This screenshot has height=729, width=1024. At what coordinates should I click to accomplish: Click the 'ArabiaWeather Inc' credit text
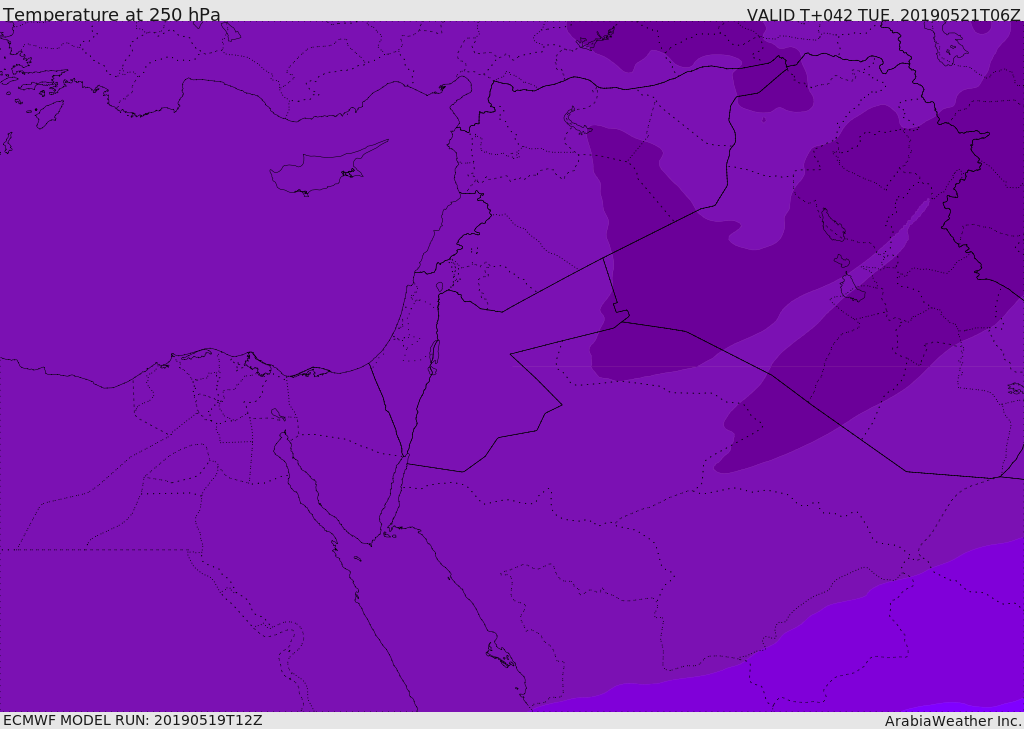coord(952,721)
